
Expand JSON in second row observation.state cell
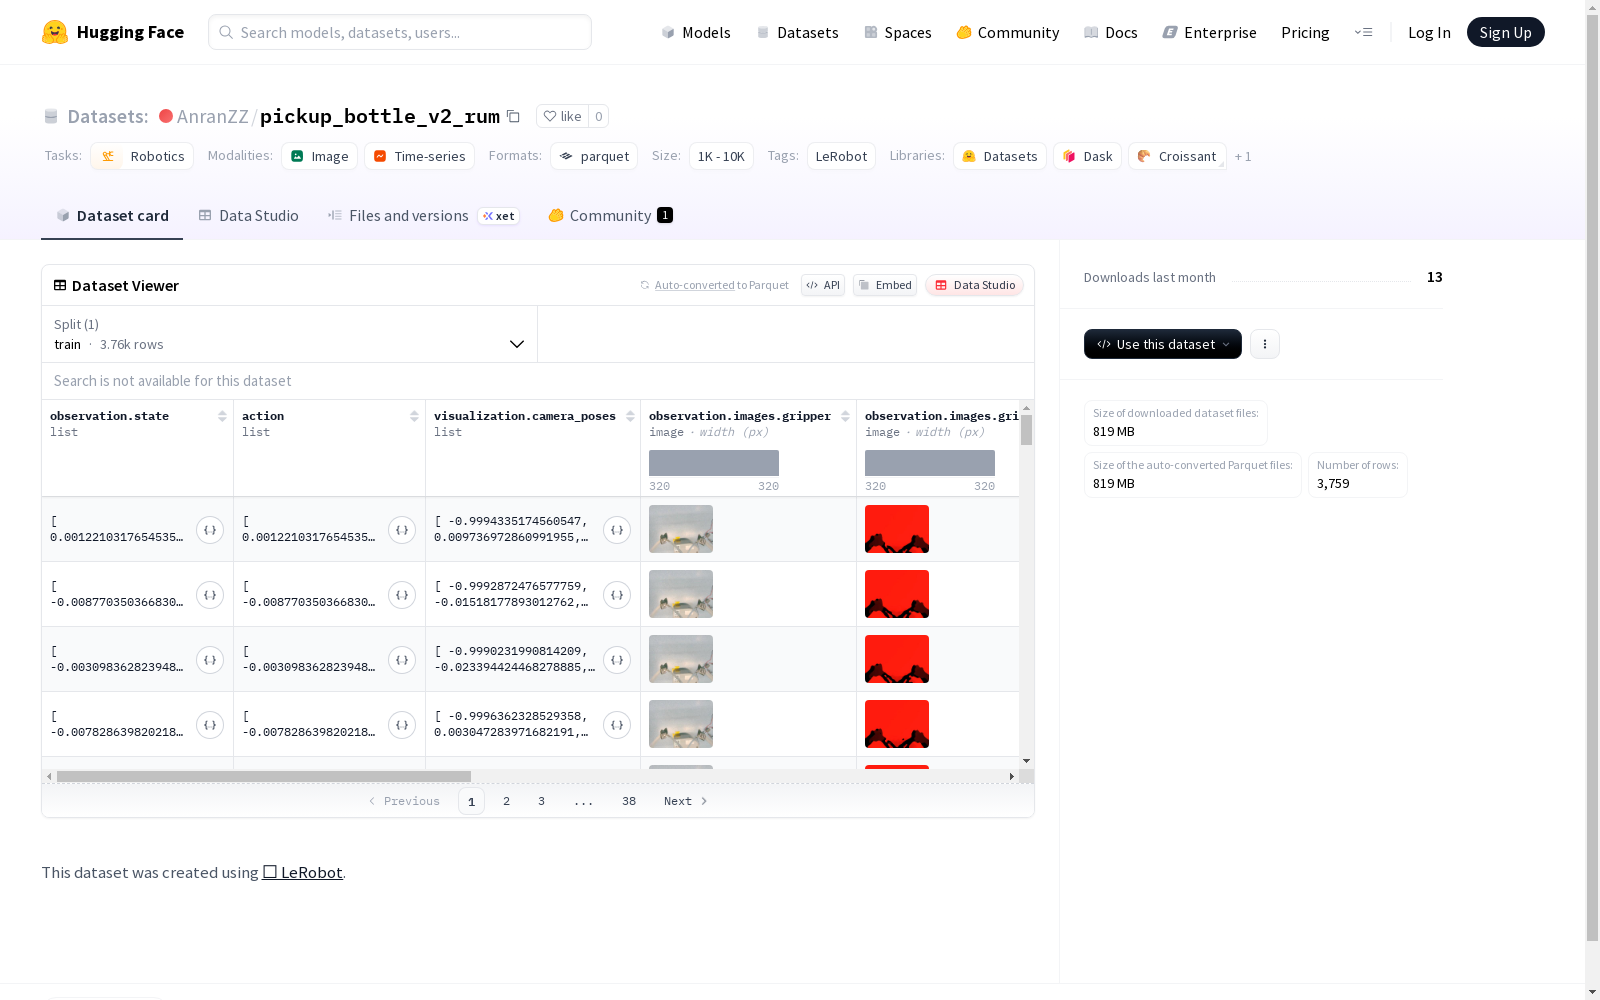point(210,595)
